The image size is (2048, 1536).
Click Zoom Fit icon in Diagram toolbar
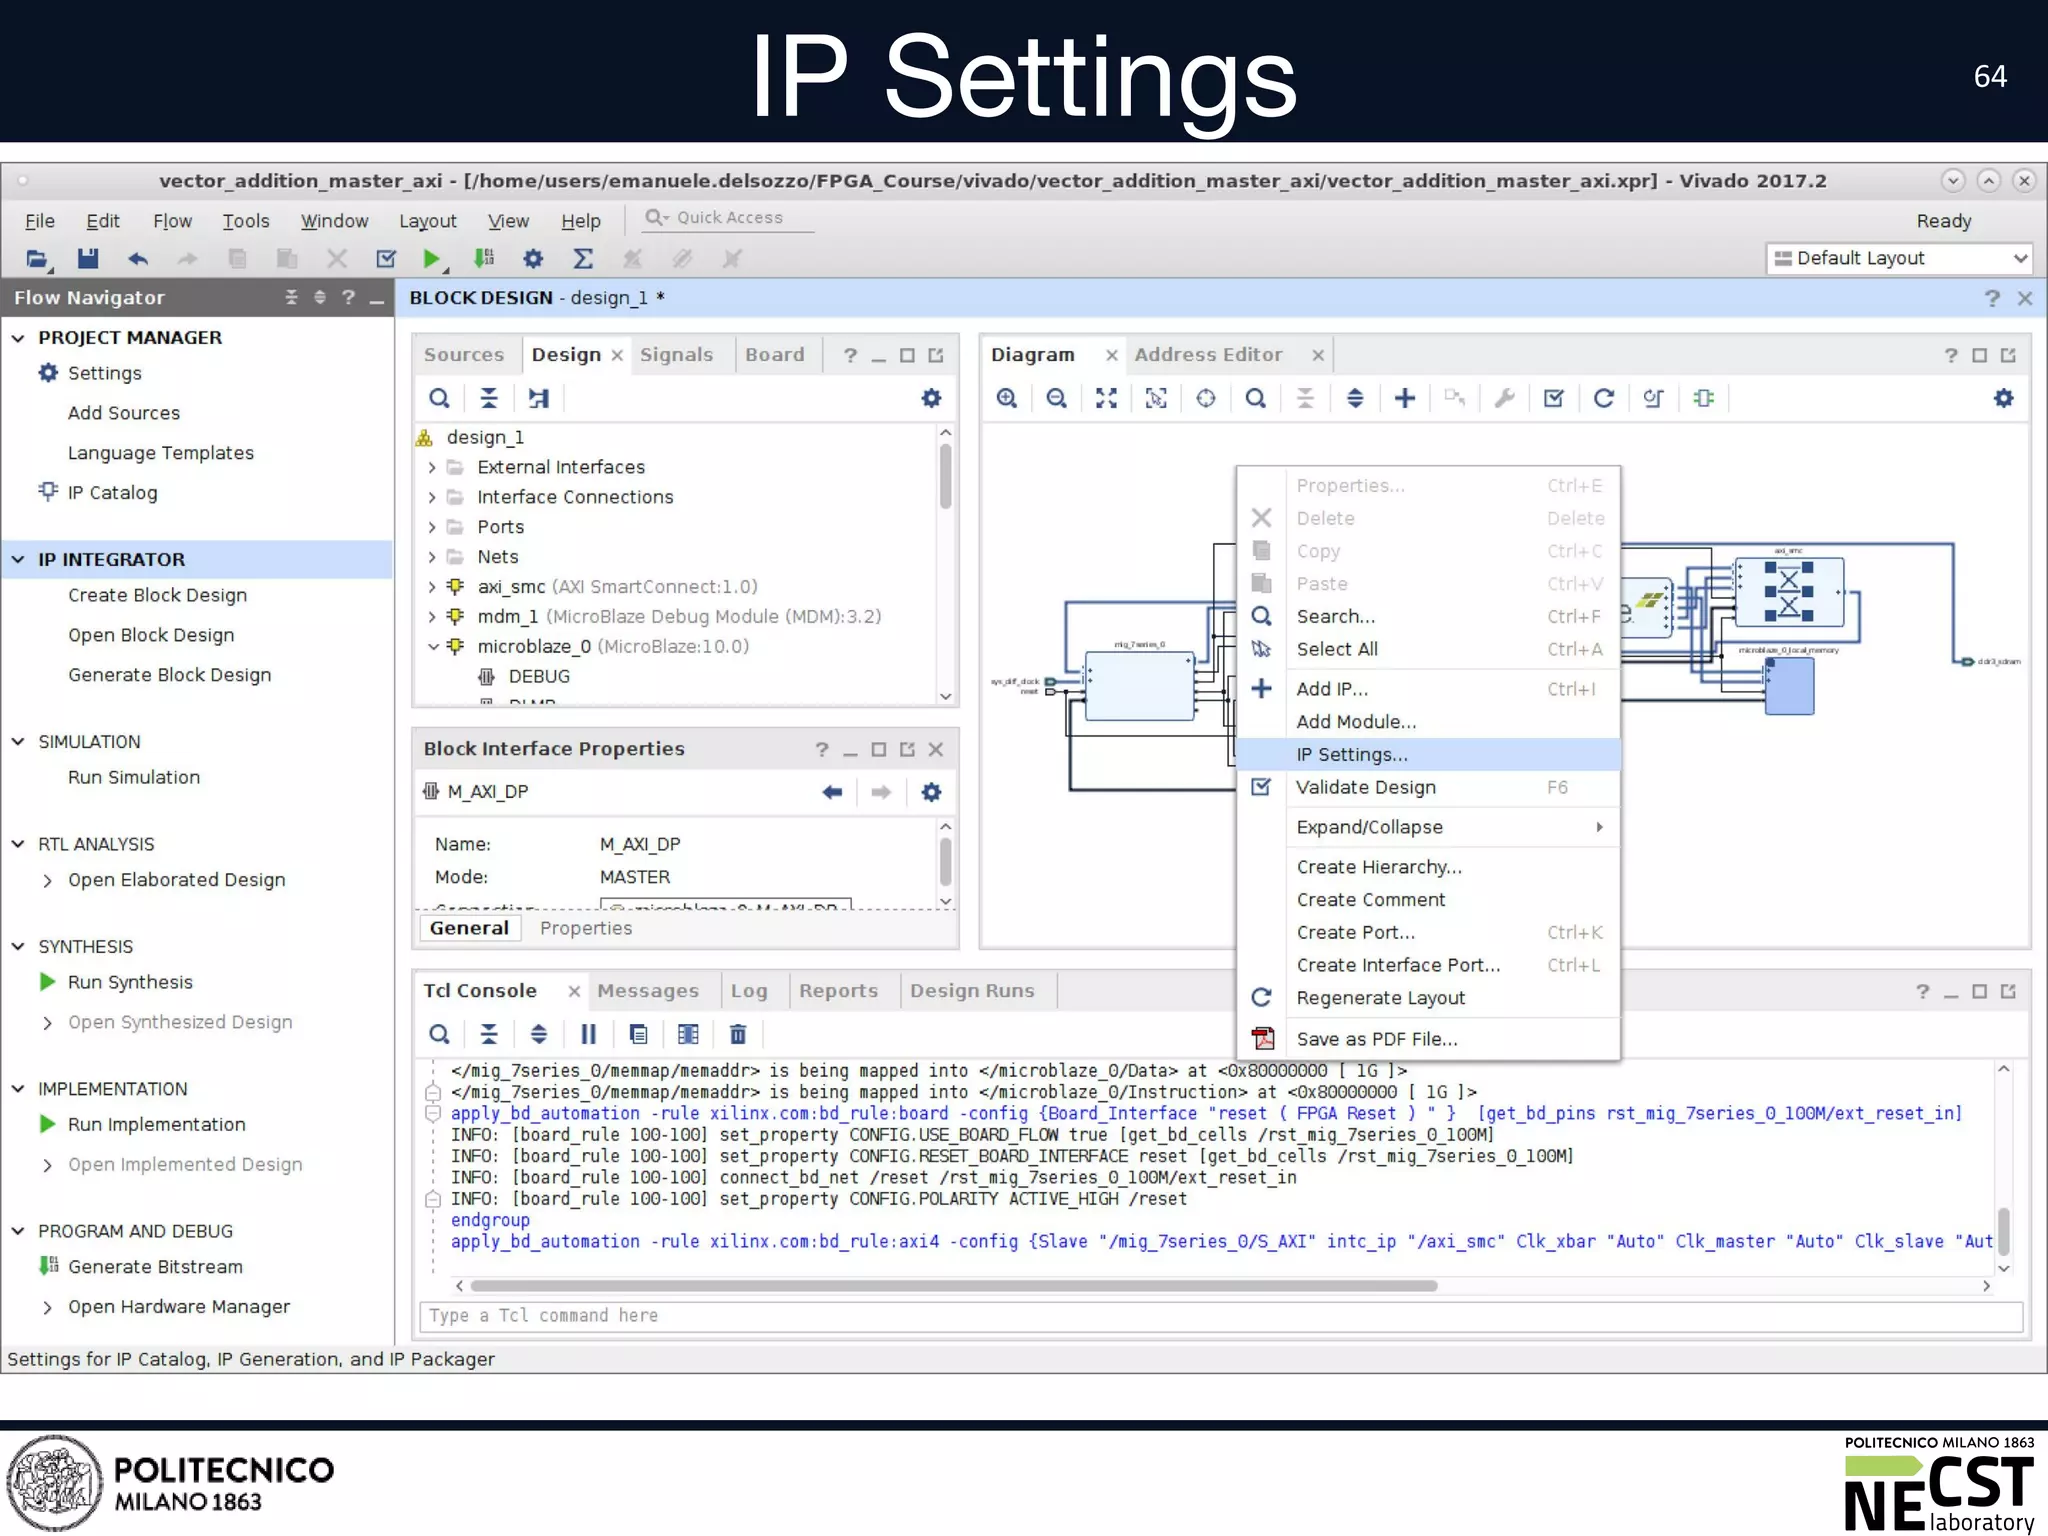(x=1106, y=398)
